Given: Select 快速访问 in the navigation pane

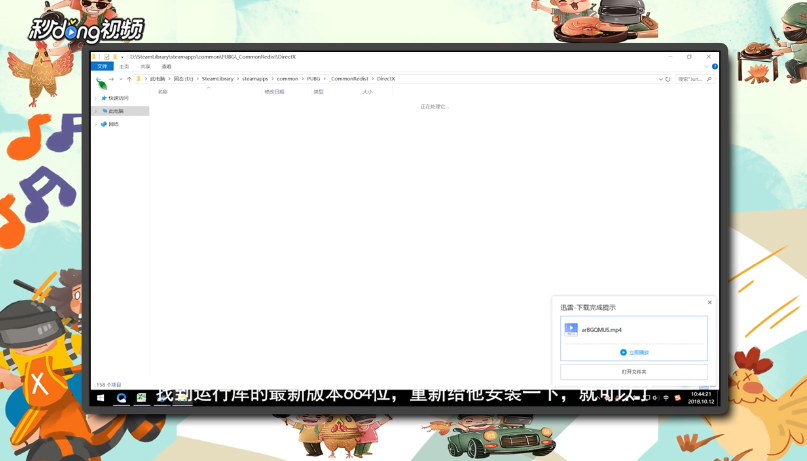Looking at the screenshot, I should point(118,98).
